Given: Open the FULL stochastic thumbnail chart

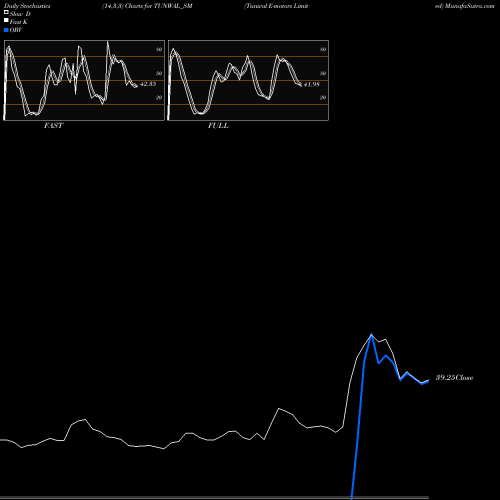Looking at the screenshot, I should (x=248, y=80).
